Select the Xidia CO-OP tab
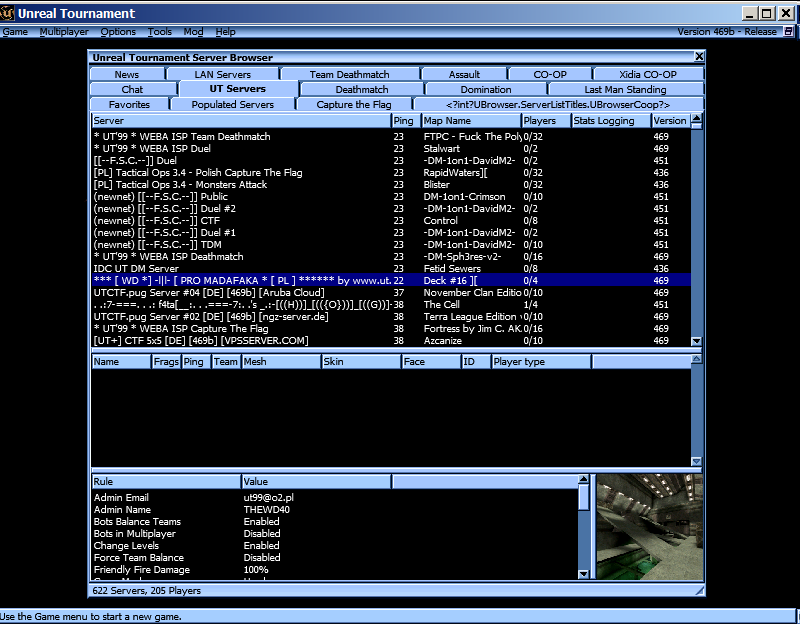Image resolution: width=800 pixels, height=624 pixels. coord(646,73)
